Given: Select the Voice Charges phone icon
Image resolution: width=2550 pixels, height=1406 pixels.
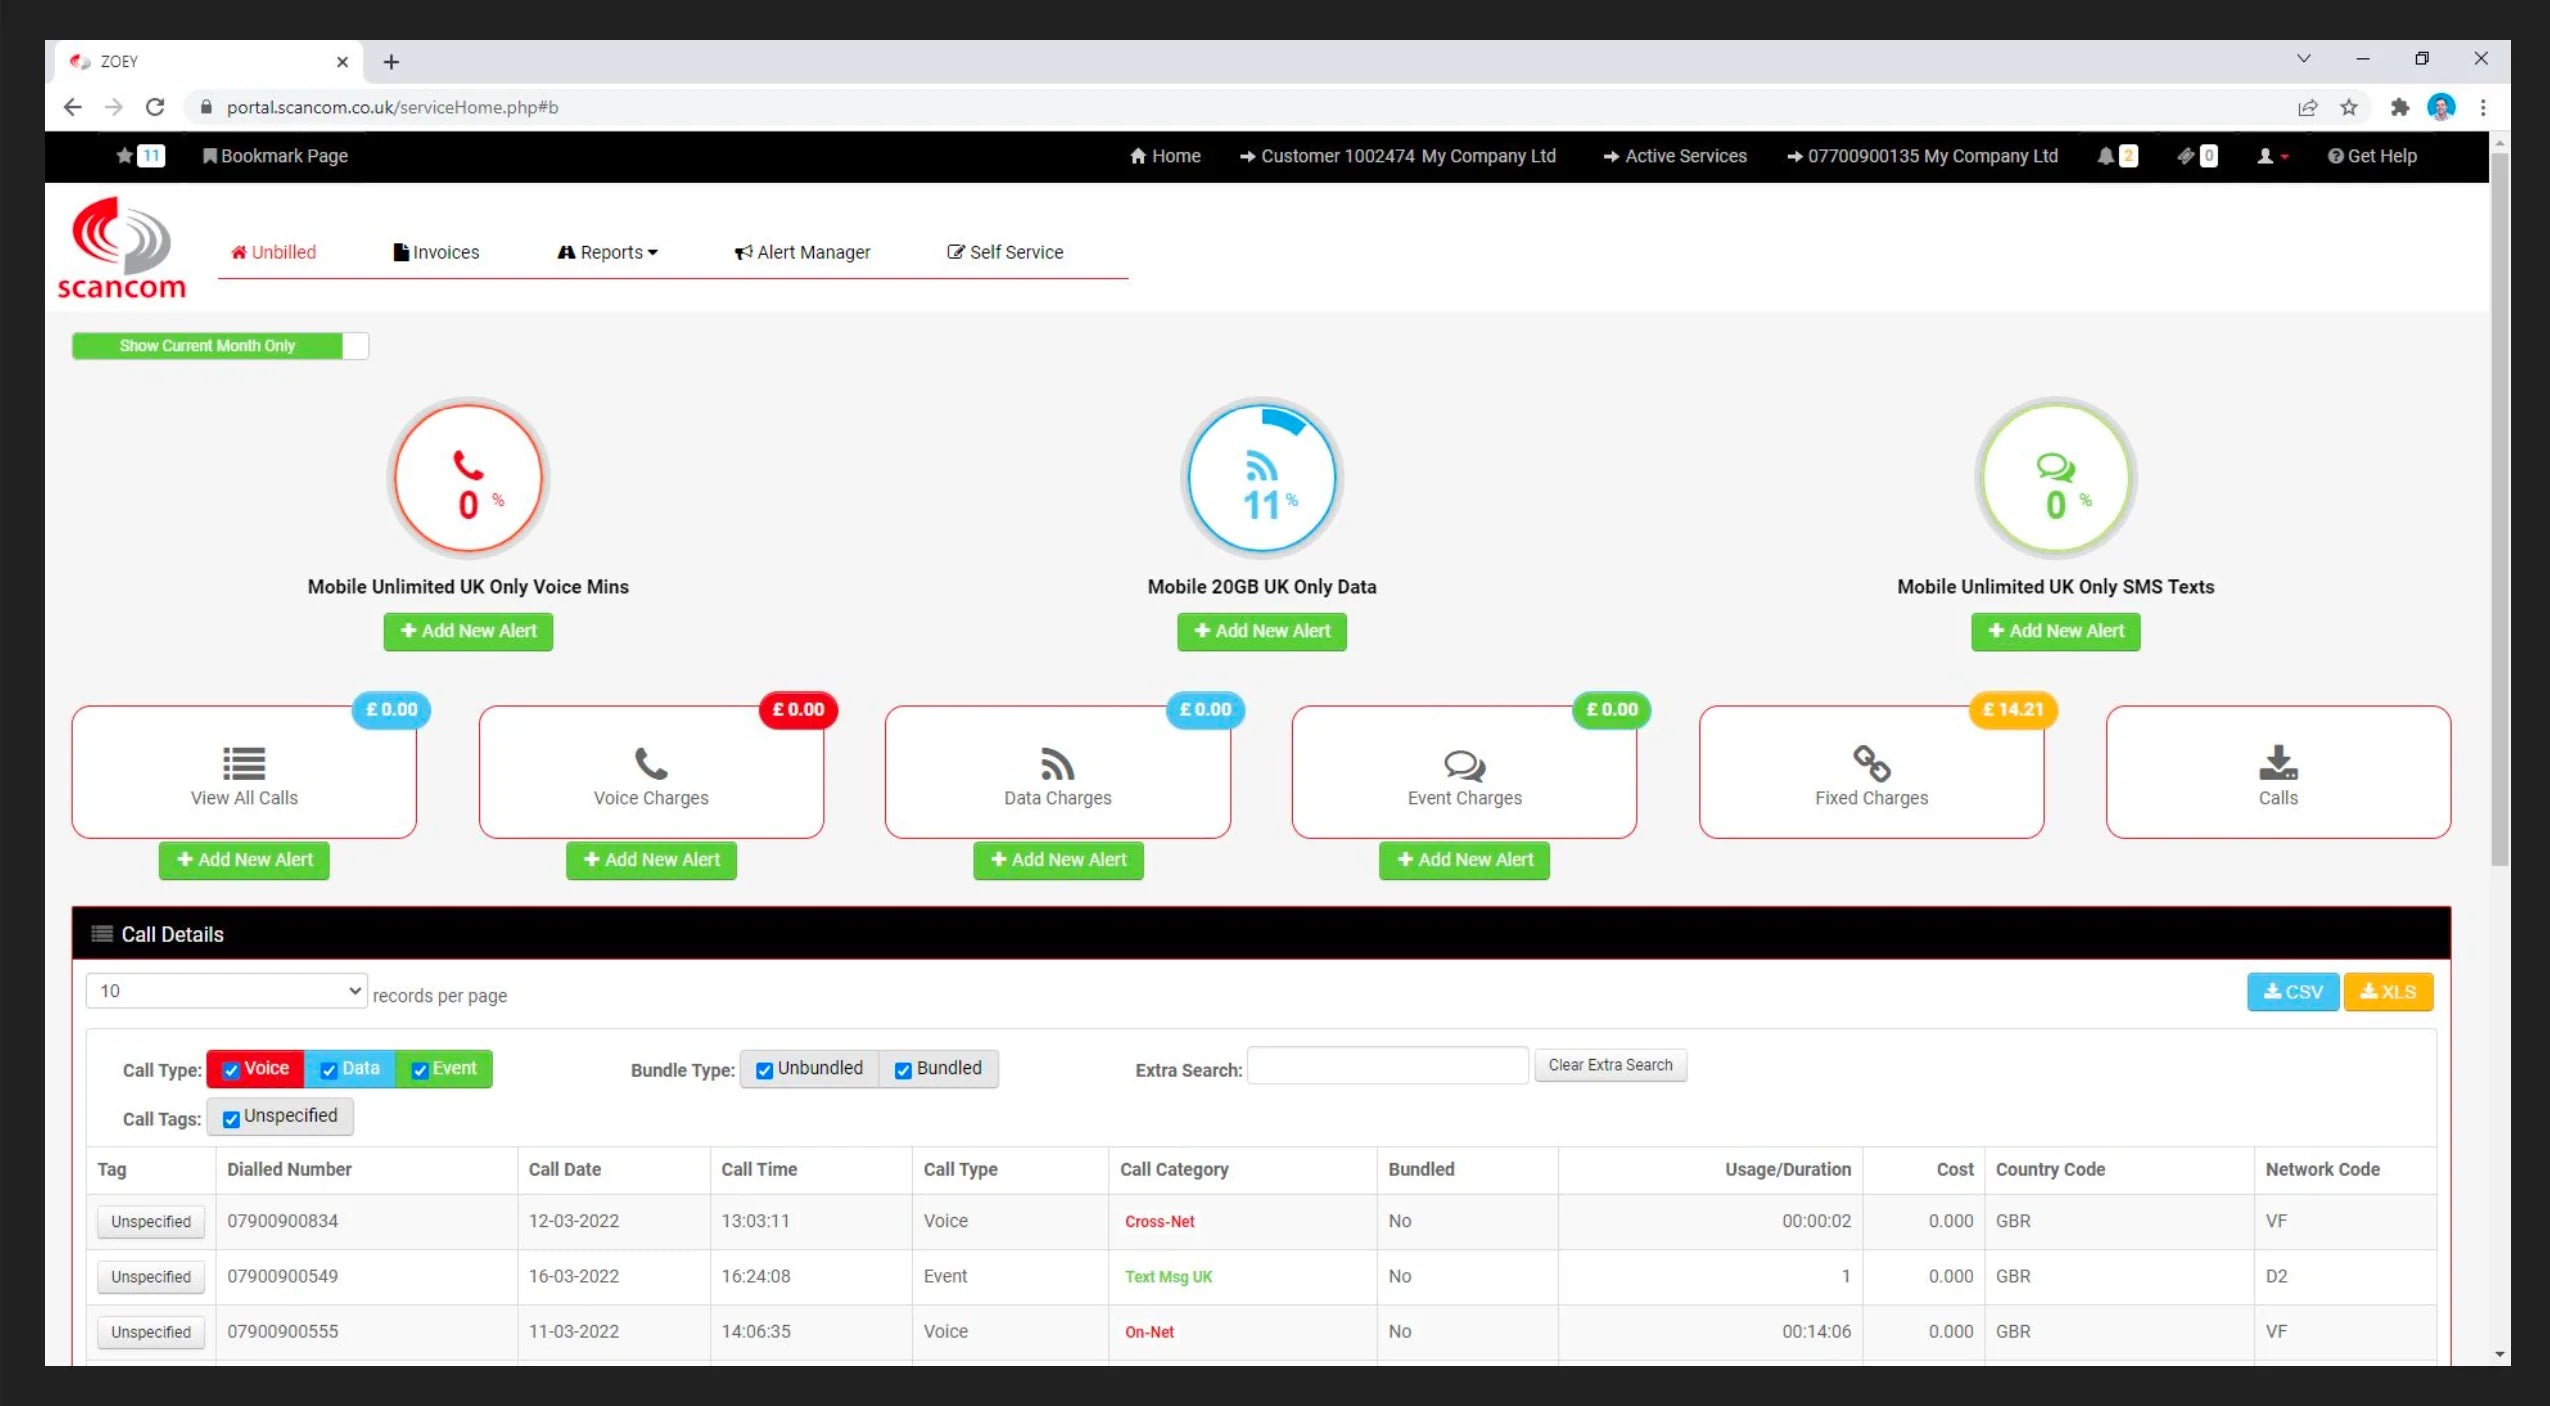Looking at the screenshot, I should click(x=650, y=763).
